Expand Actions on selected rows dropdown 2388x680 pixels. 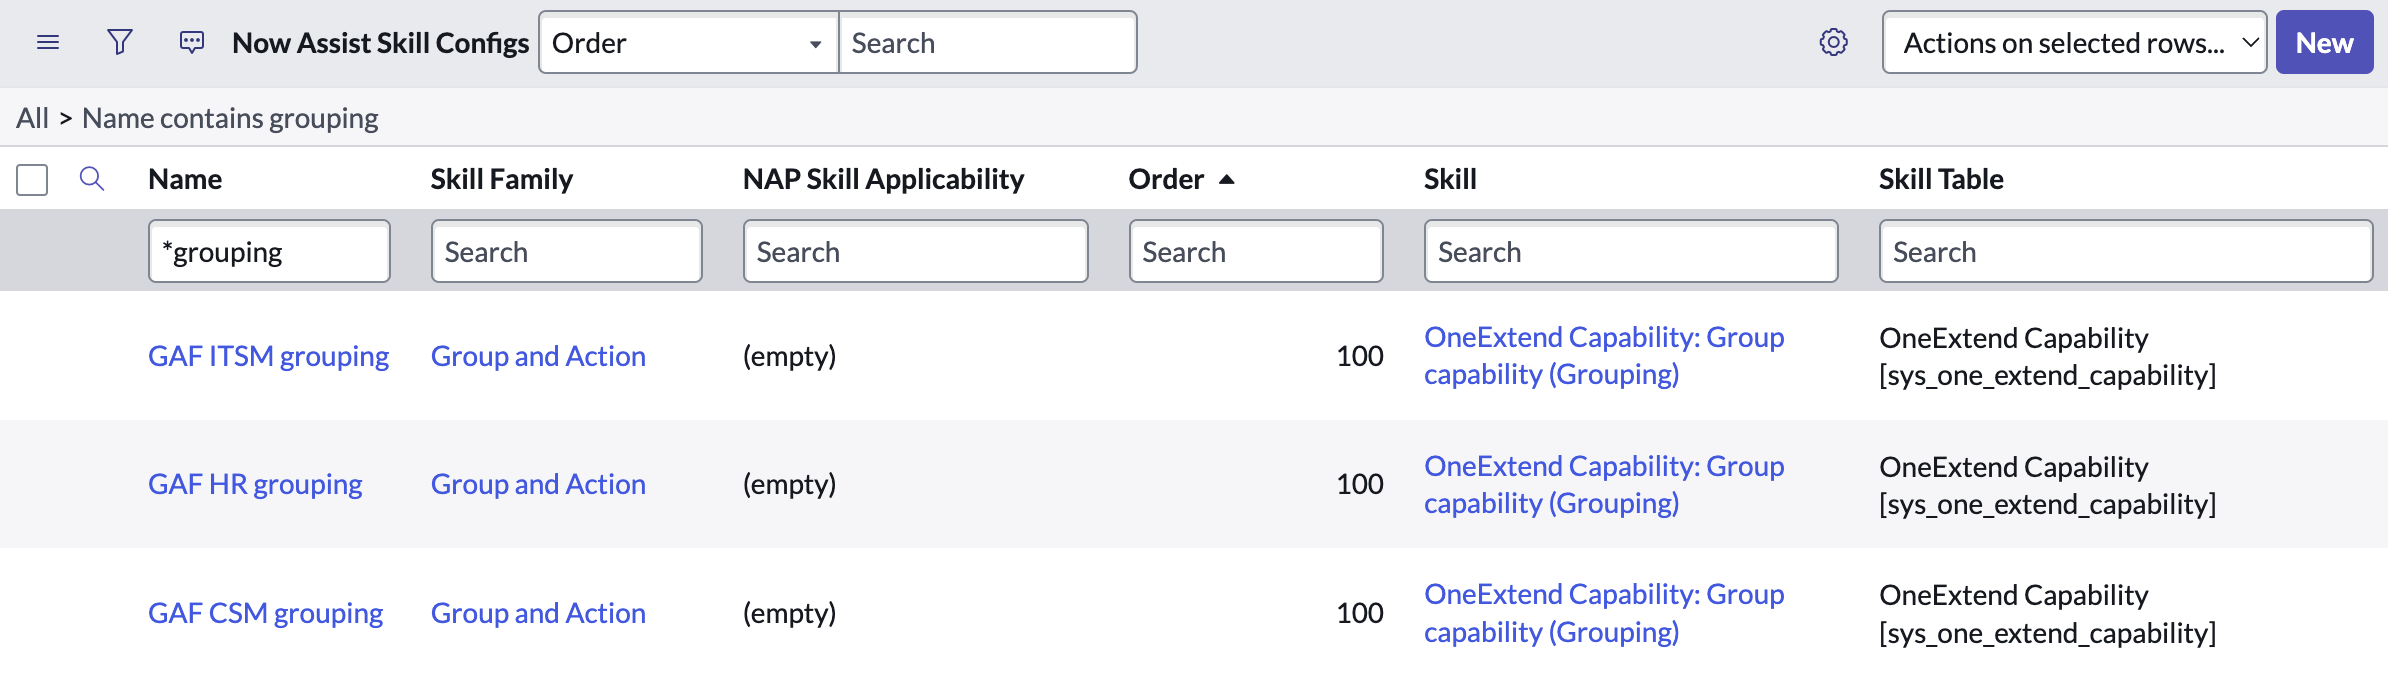point(2074,42)
